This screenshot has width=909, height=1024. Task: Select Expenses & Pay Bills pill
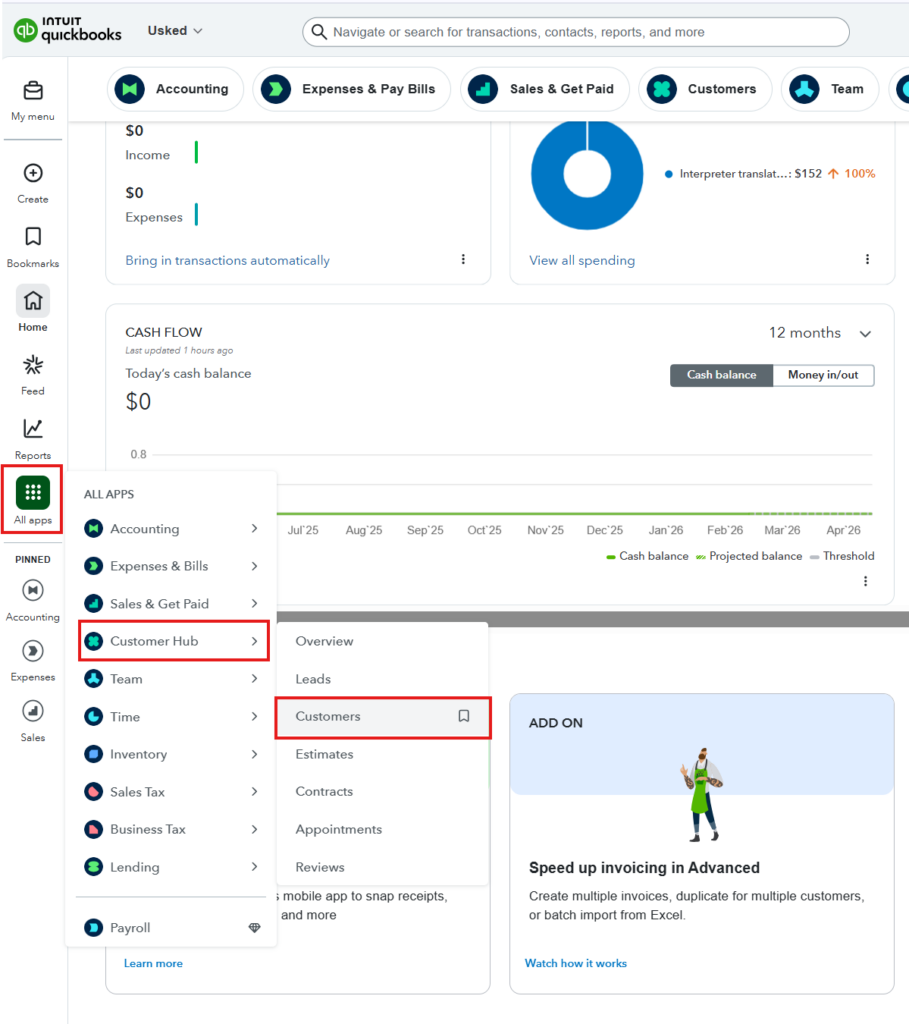[351, 89]
